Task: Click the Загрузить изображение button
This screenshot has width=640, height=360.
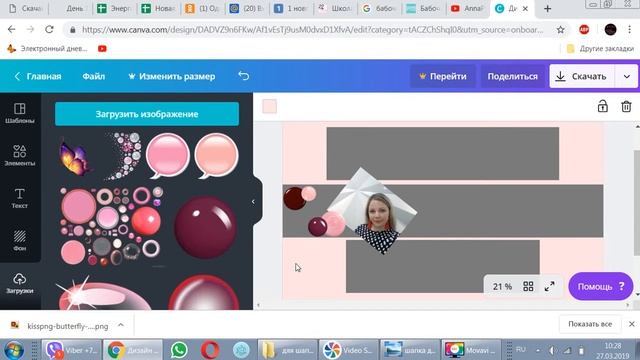Action: [x=147, y=114]
